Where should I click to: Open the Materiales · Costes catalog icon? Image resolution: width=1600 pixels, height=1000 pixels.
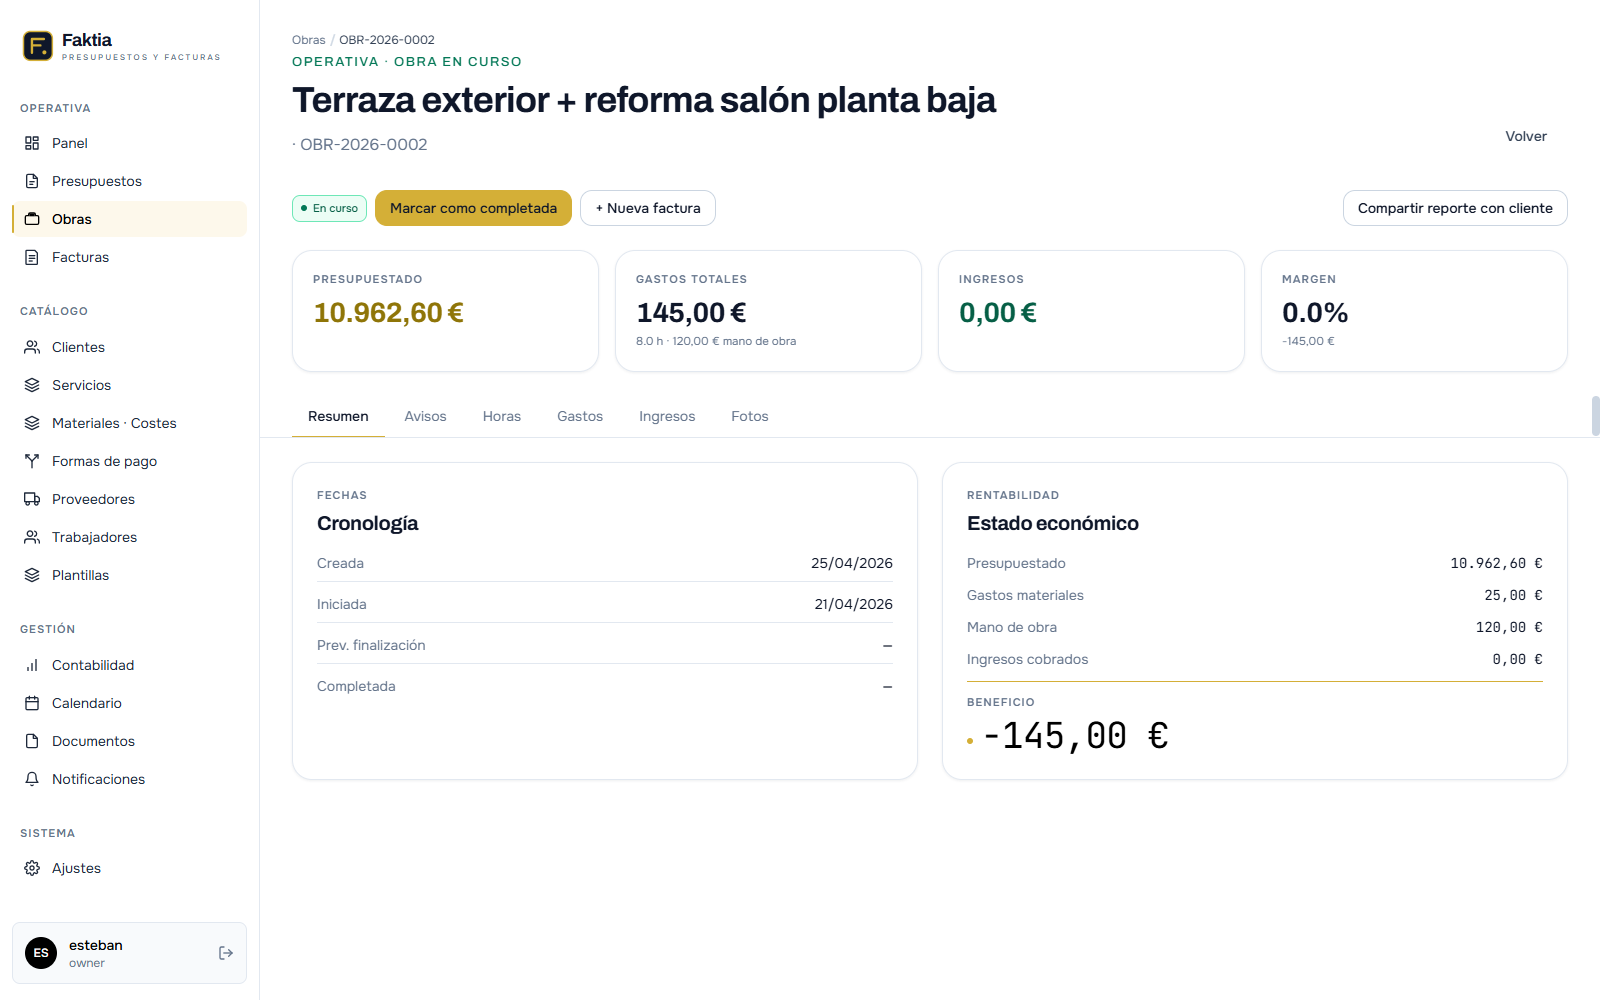click(x=33, y=423)
